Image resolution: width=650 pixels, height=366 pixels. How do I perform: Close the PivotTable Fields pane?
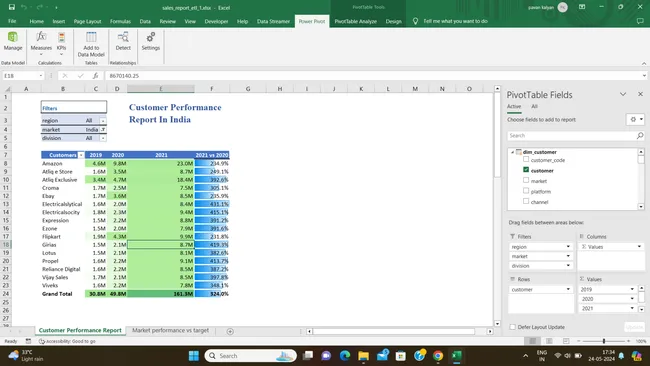pyautogui.click(x=640, y=94)
